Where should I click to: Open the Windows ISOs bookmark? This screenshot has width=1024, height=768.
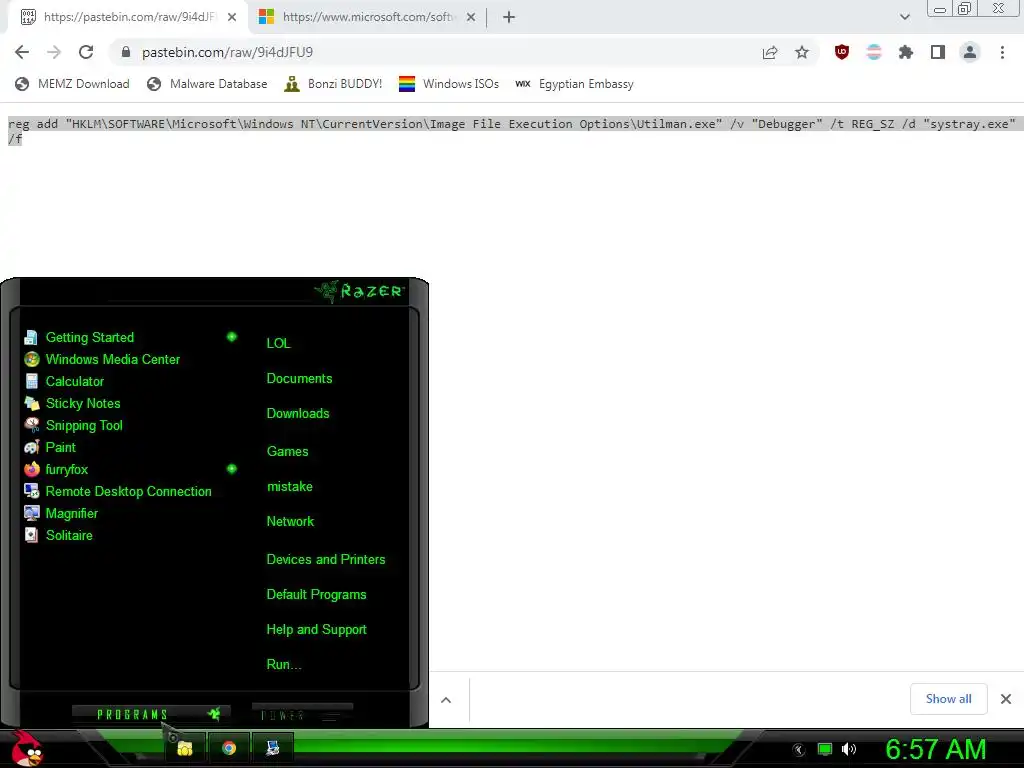[x=449, y=84]
